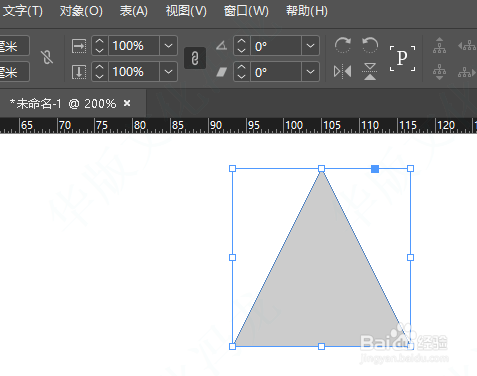Click the vertical scale 100% field
This screenshot has height=376, width=477.
[x=134, y=72]
